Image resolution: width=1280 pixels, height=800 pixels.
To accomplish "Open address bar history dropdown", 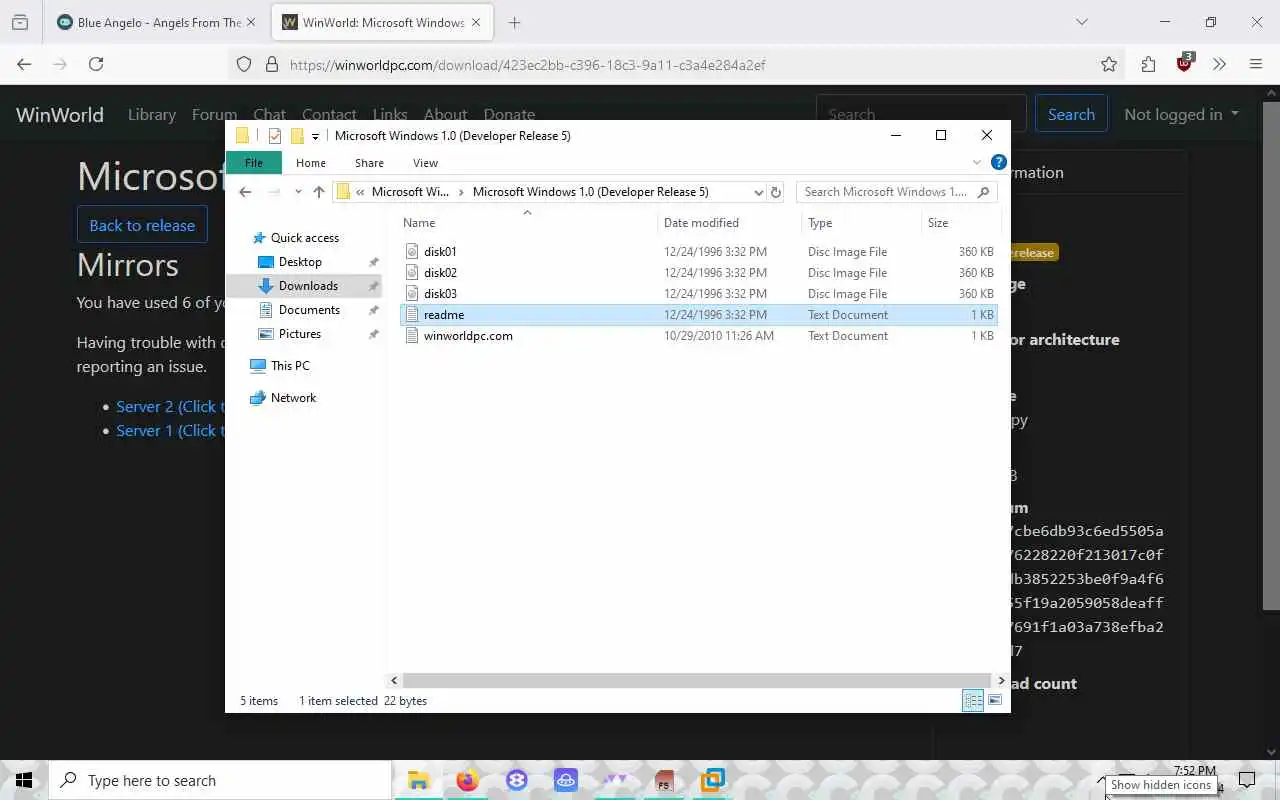I will [758, 192].
